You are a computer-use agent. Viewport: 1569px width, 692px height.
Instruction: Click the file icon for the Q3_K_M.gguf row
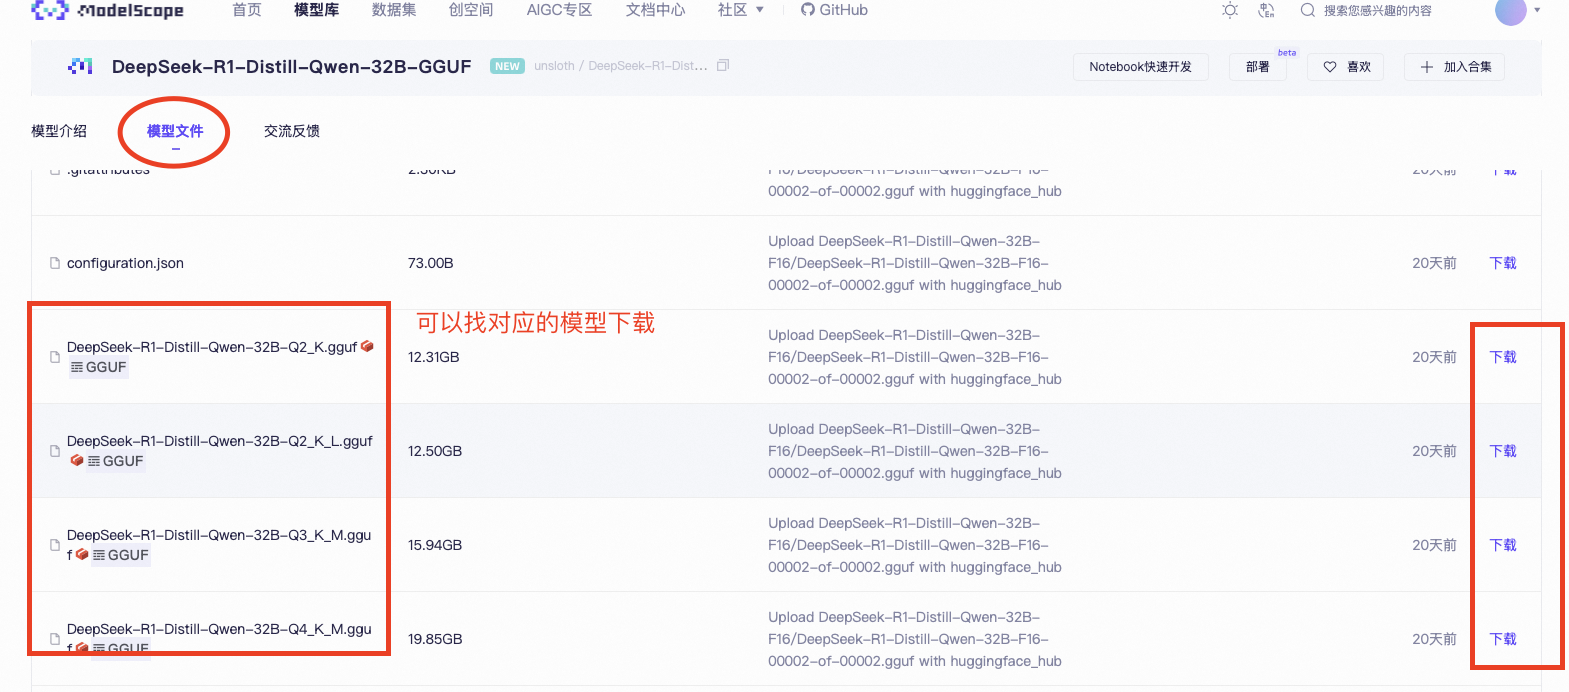(x=55, y=545)
